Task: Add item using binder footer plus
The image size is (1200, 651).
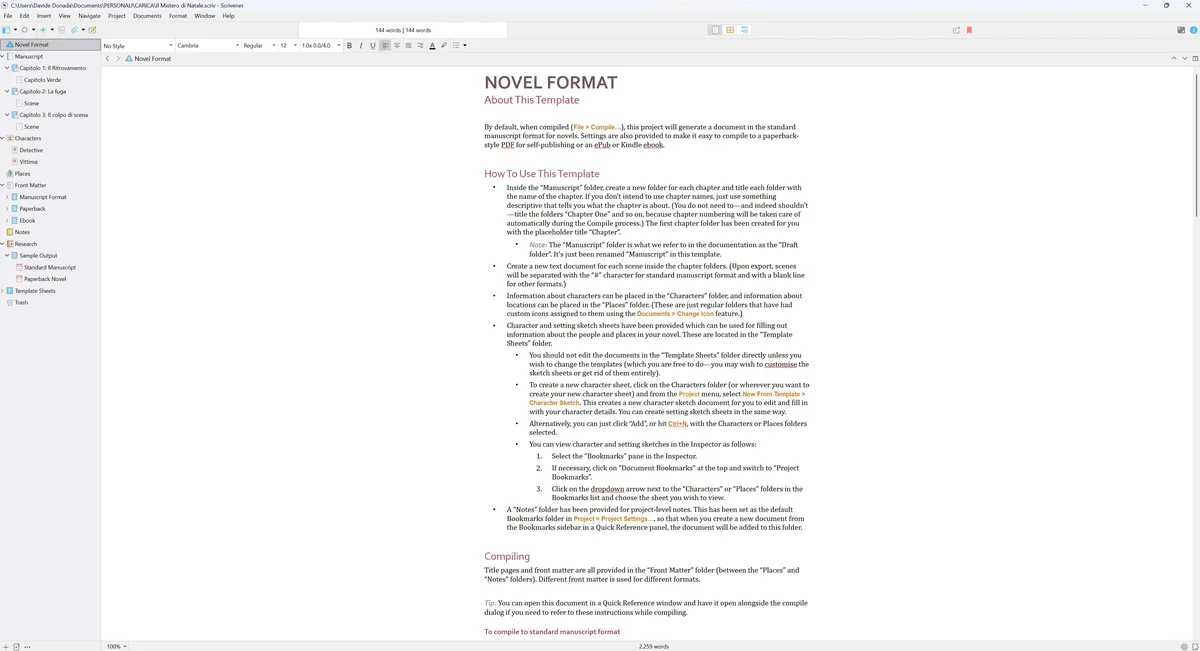Action: (x=5, y=646)
